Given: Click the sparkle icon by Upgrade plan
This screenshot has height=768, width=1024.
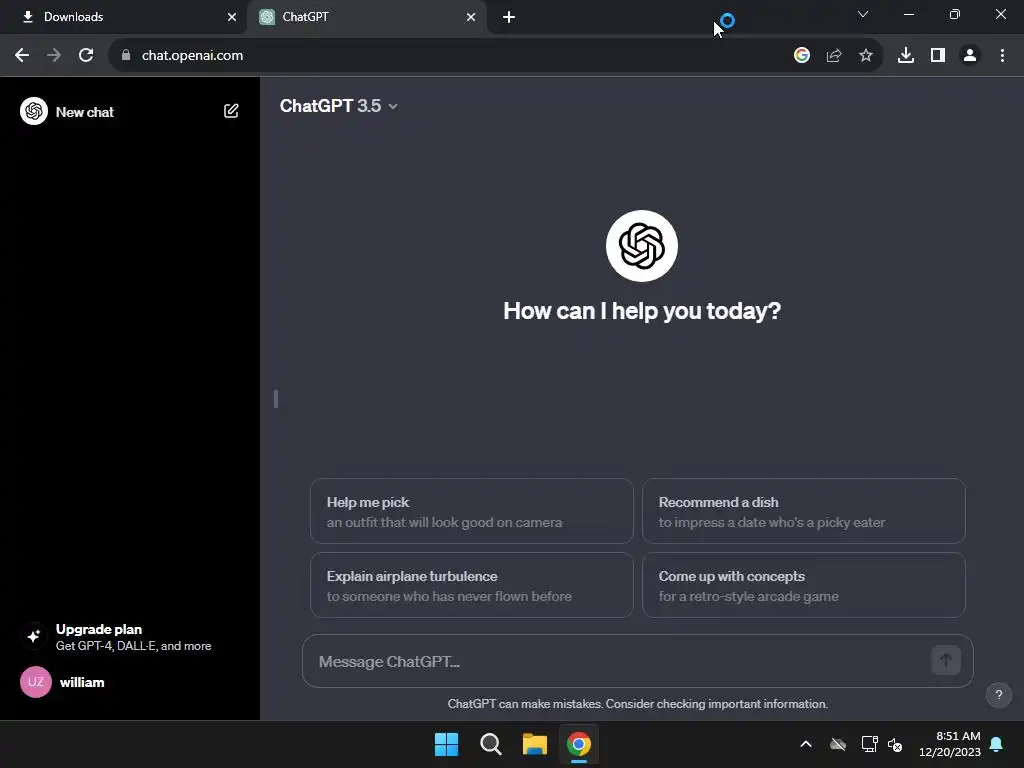Looking at the screenshot, I should [34, 635].
